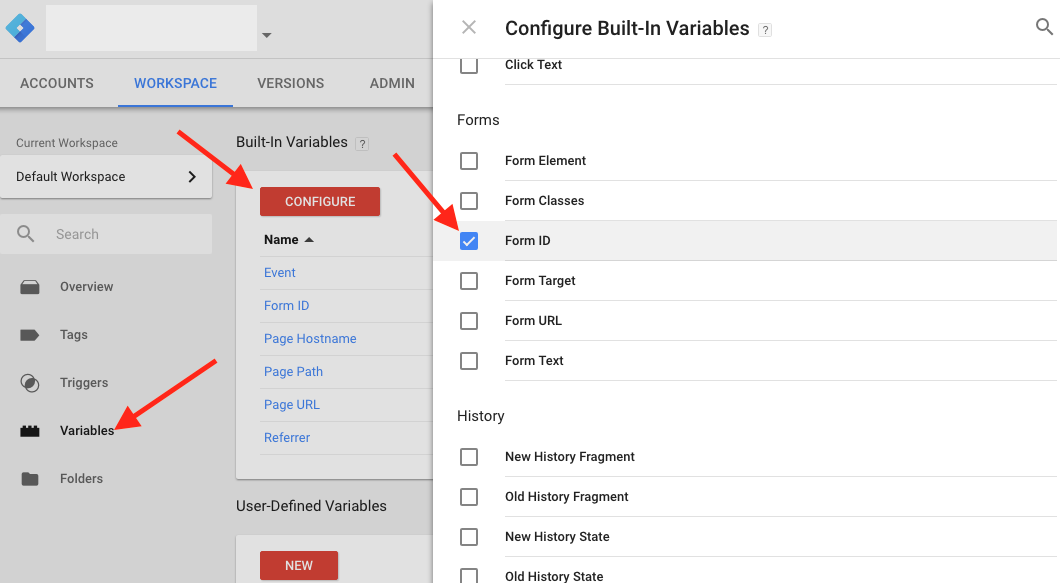Open the account container dropdown arrow
The height and width of the screenshot is (583, 1060).
pos(266,36)
